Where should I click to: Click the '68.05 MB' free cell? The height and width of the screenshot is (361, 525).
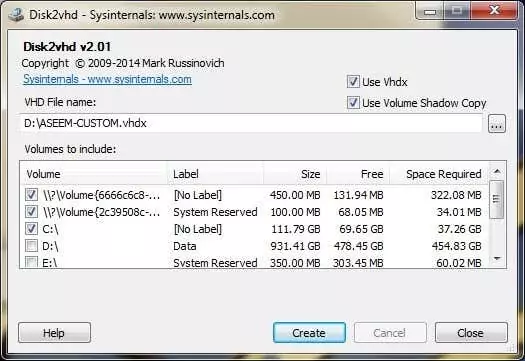coord(361,212)
